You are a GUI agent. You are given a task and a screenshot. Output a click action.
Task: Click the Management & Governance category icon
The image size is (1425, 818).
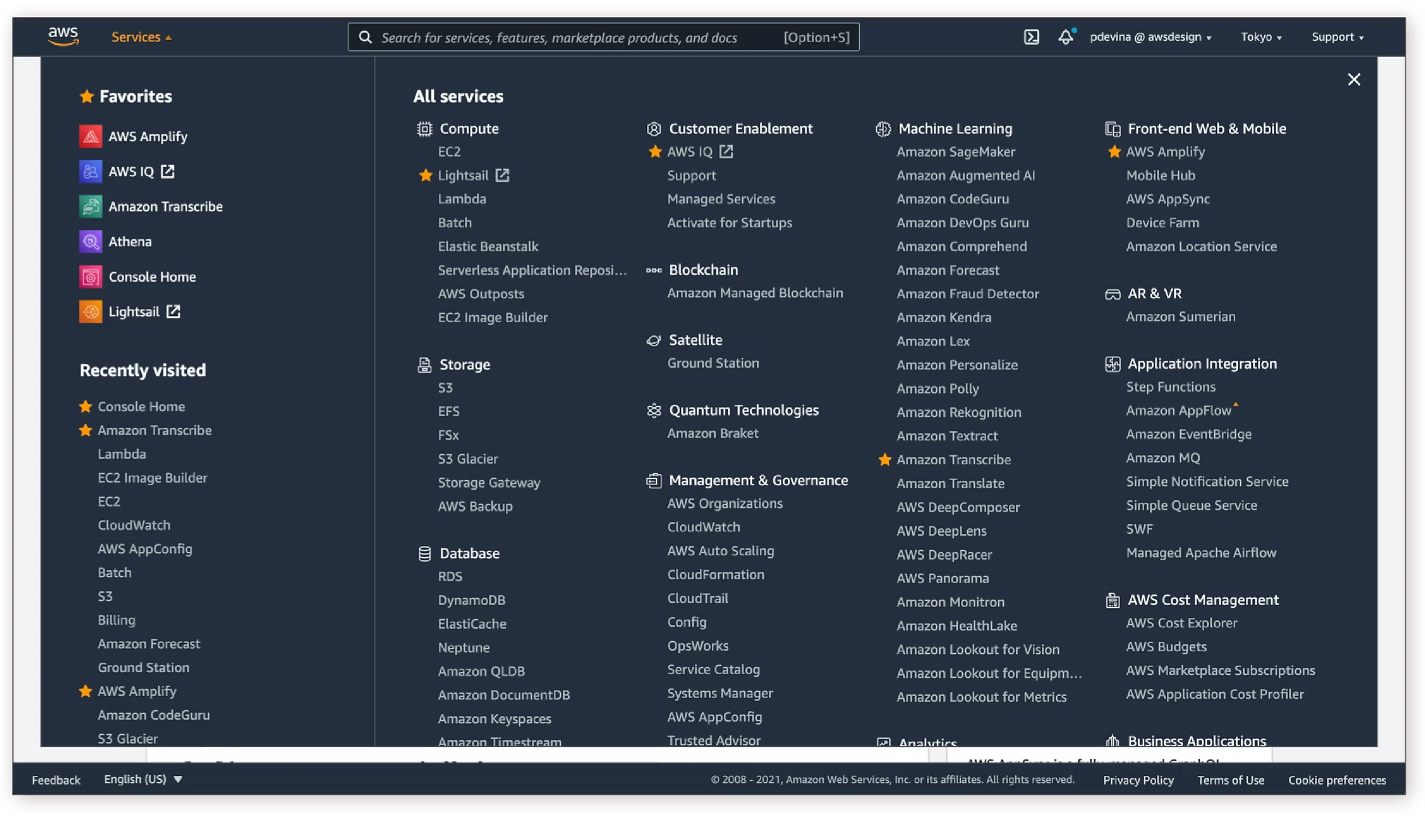point(654,481)
